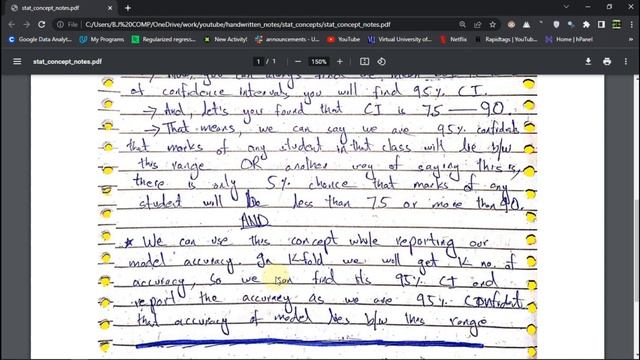The image size is (640, 360).
Task: Toggle the browser side panel
Action: point(601,24)
